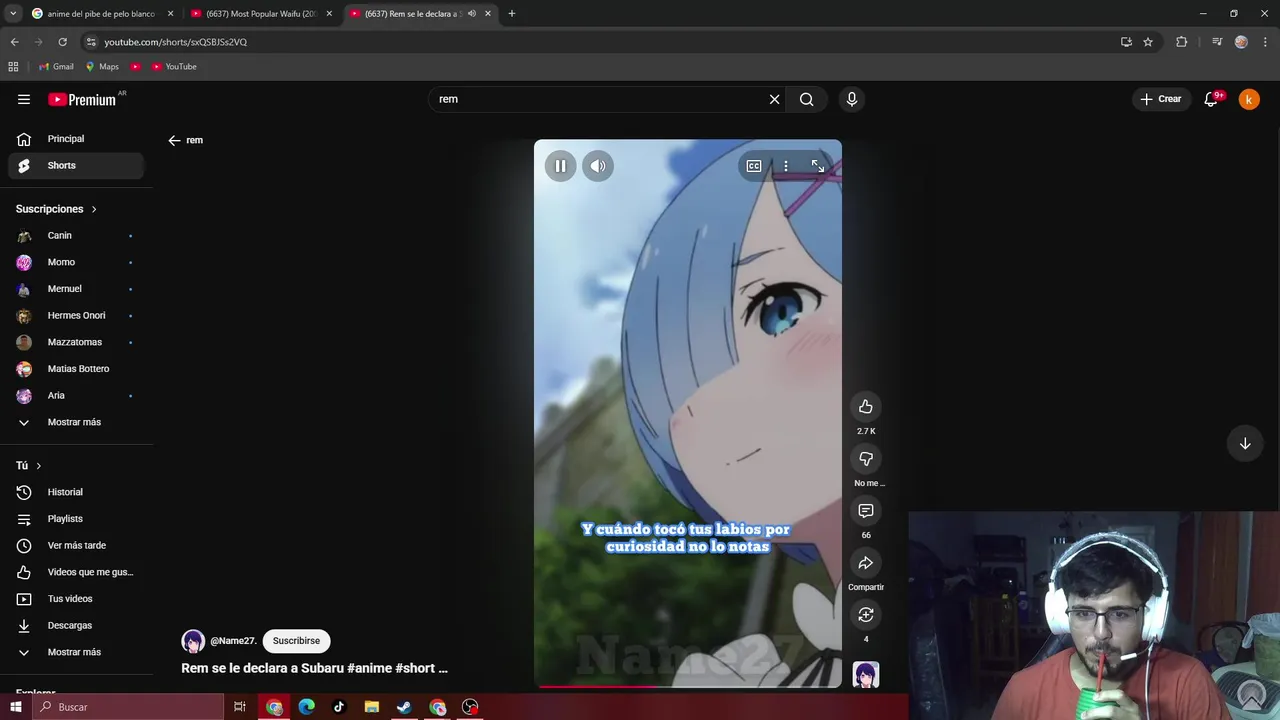Clear the search text rem
This screenshot has height=720, width=1280.
pos(774,99)
